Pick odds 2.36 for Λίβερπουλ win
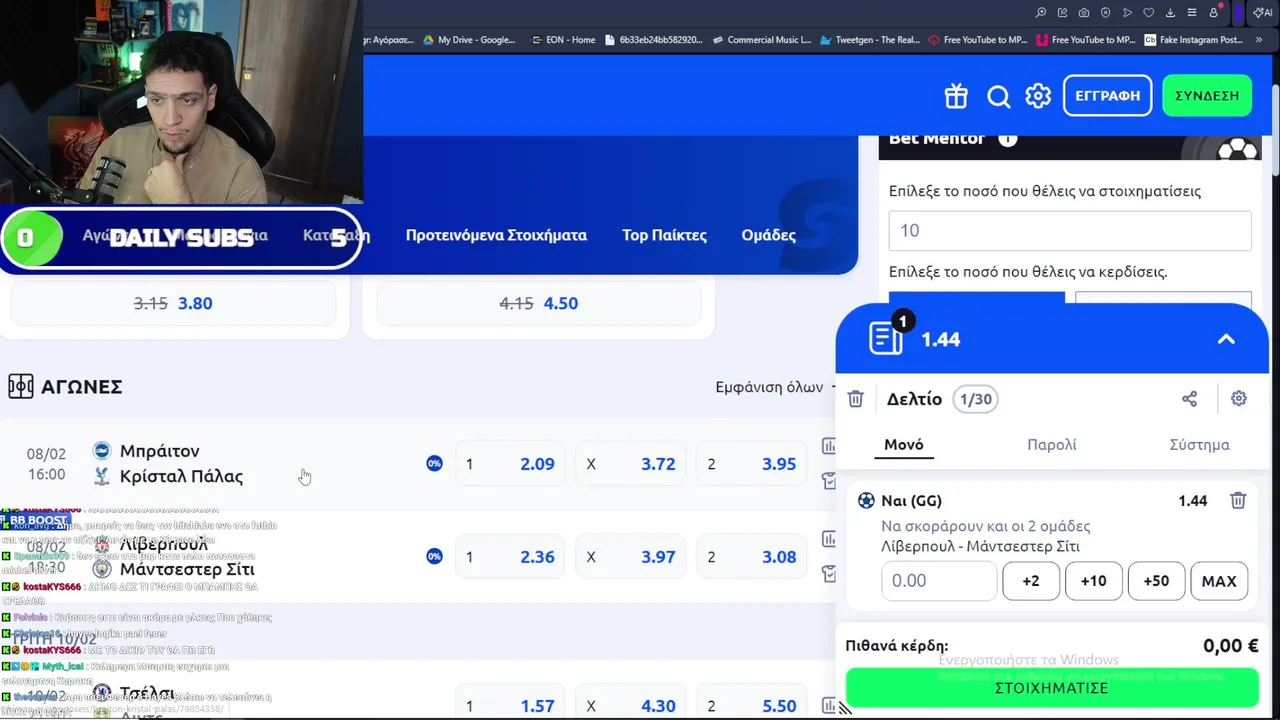This screenshot has width=1280, height=720. [x=511, y=557]
